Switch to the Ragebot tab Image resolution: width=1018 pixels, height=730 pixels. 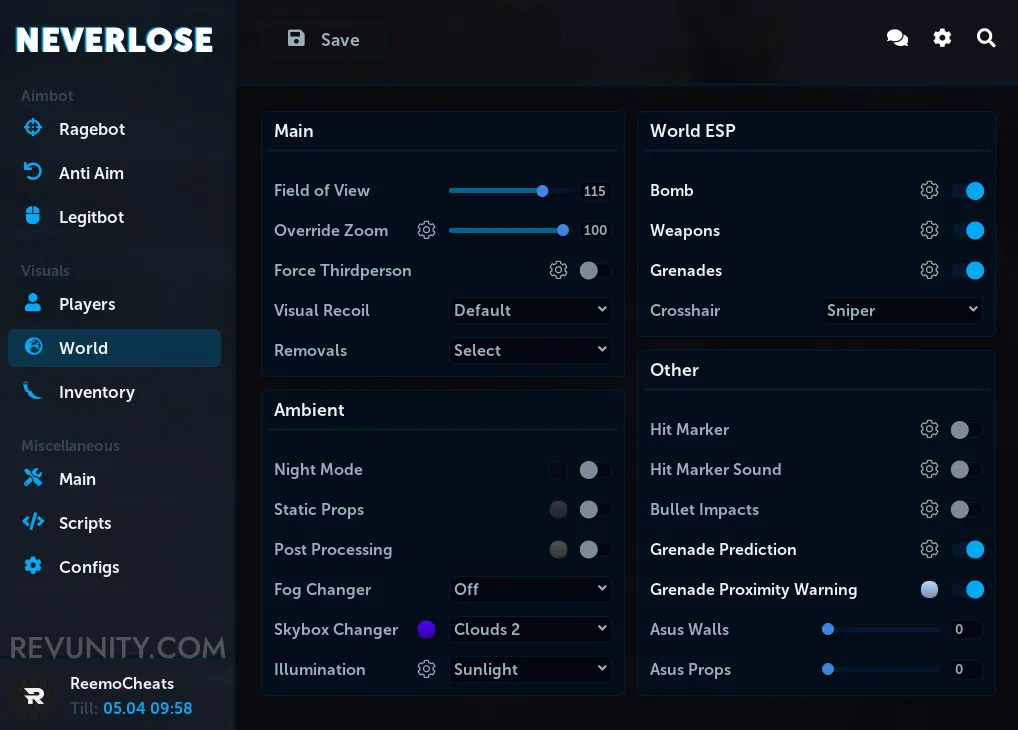tap(92, 129)
